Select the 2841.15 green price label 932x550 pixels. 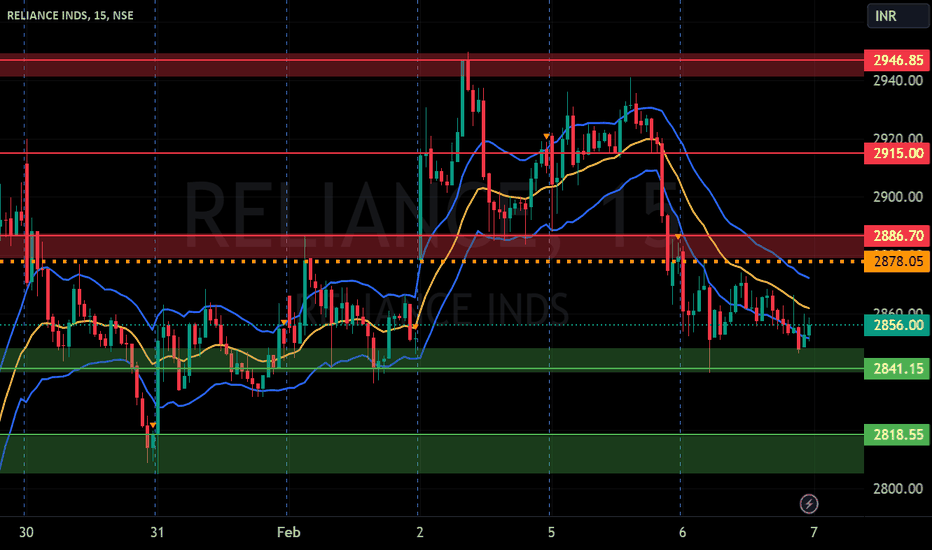(898, 369)
